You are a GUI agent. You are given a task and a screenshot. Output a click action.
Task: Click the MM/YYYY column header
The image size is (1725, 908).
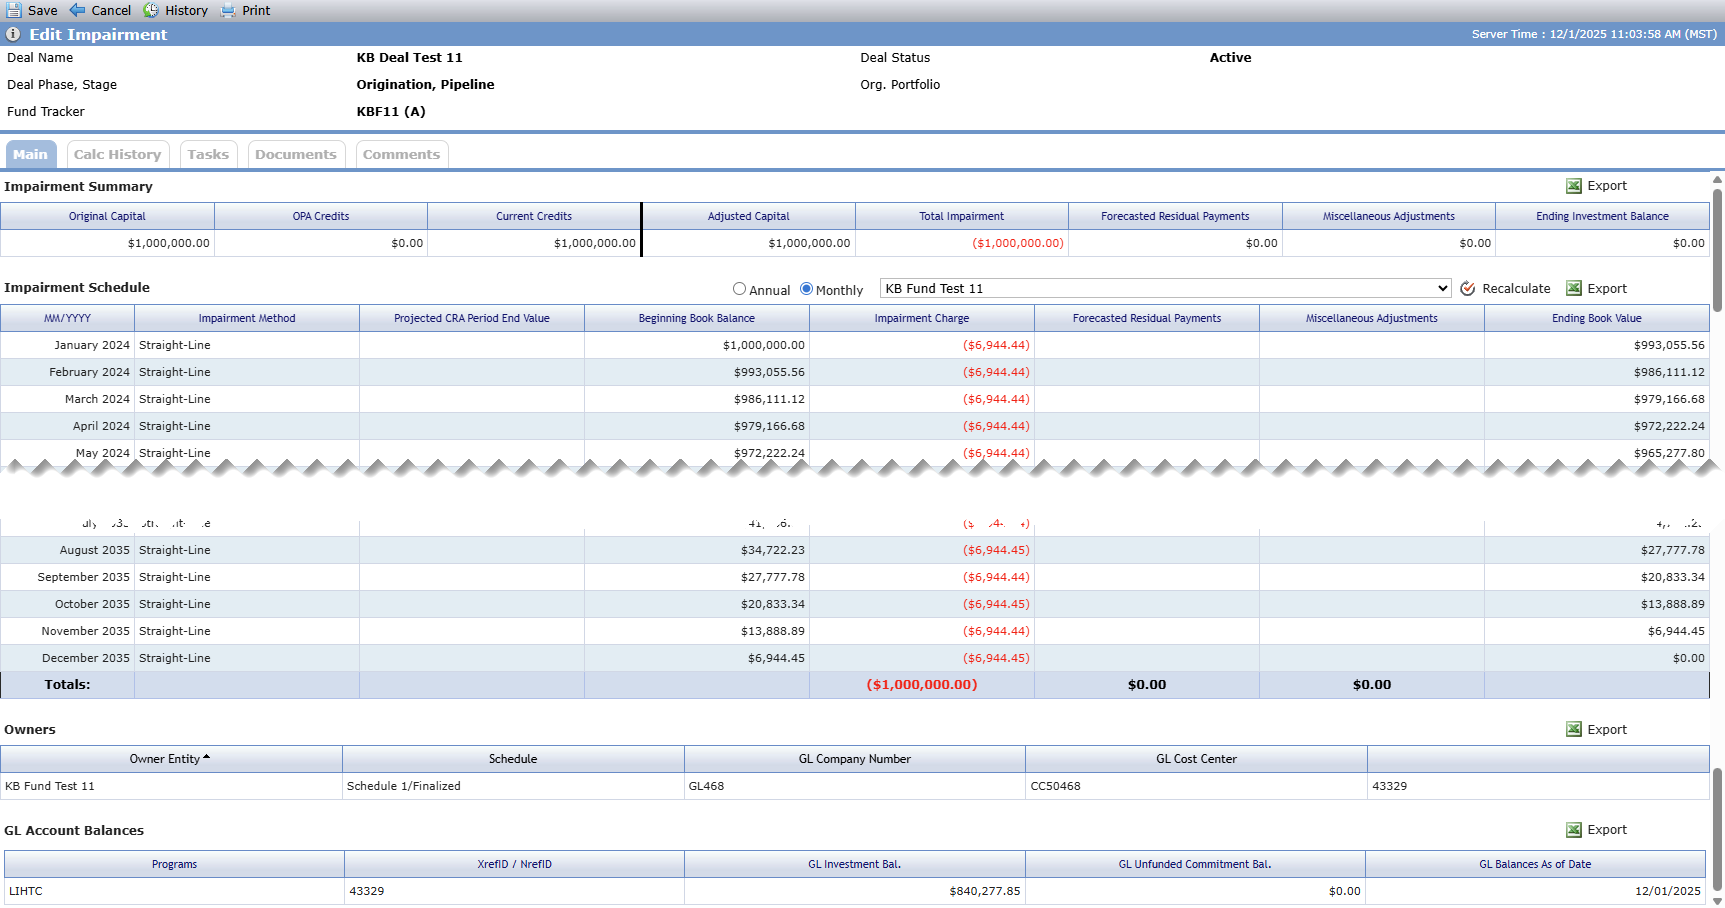tap(67, 318)
